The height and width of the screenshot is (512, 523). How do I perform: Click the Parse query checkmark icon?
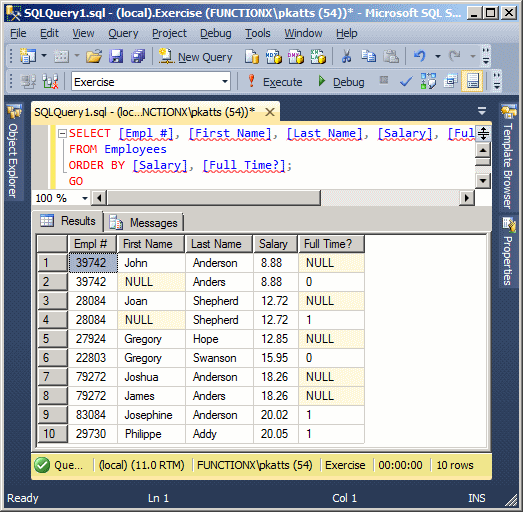406,81
